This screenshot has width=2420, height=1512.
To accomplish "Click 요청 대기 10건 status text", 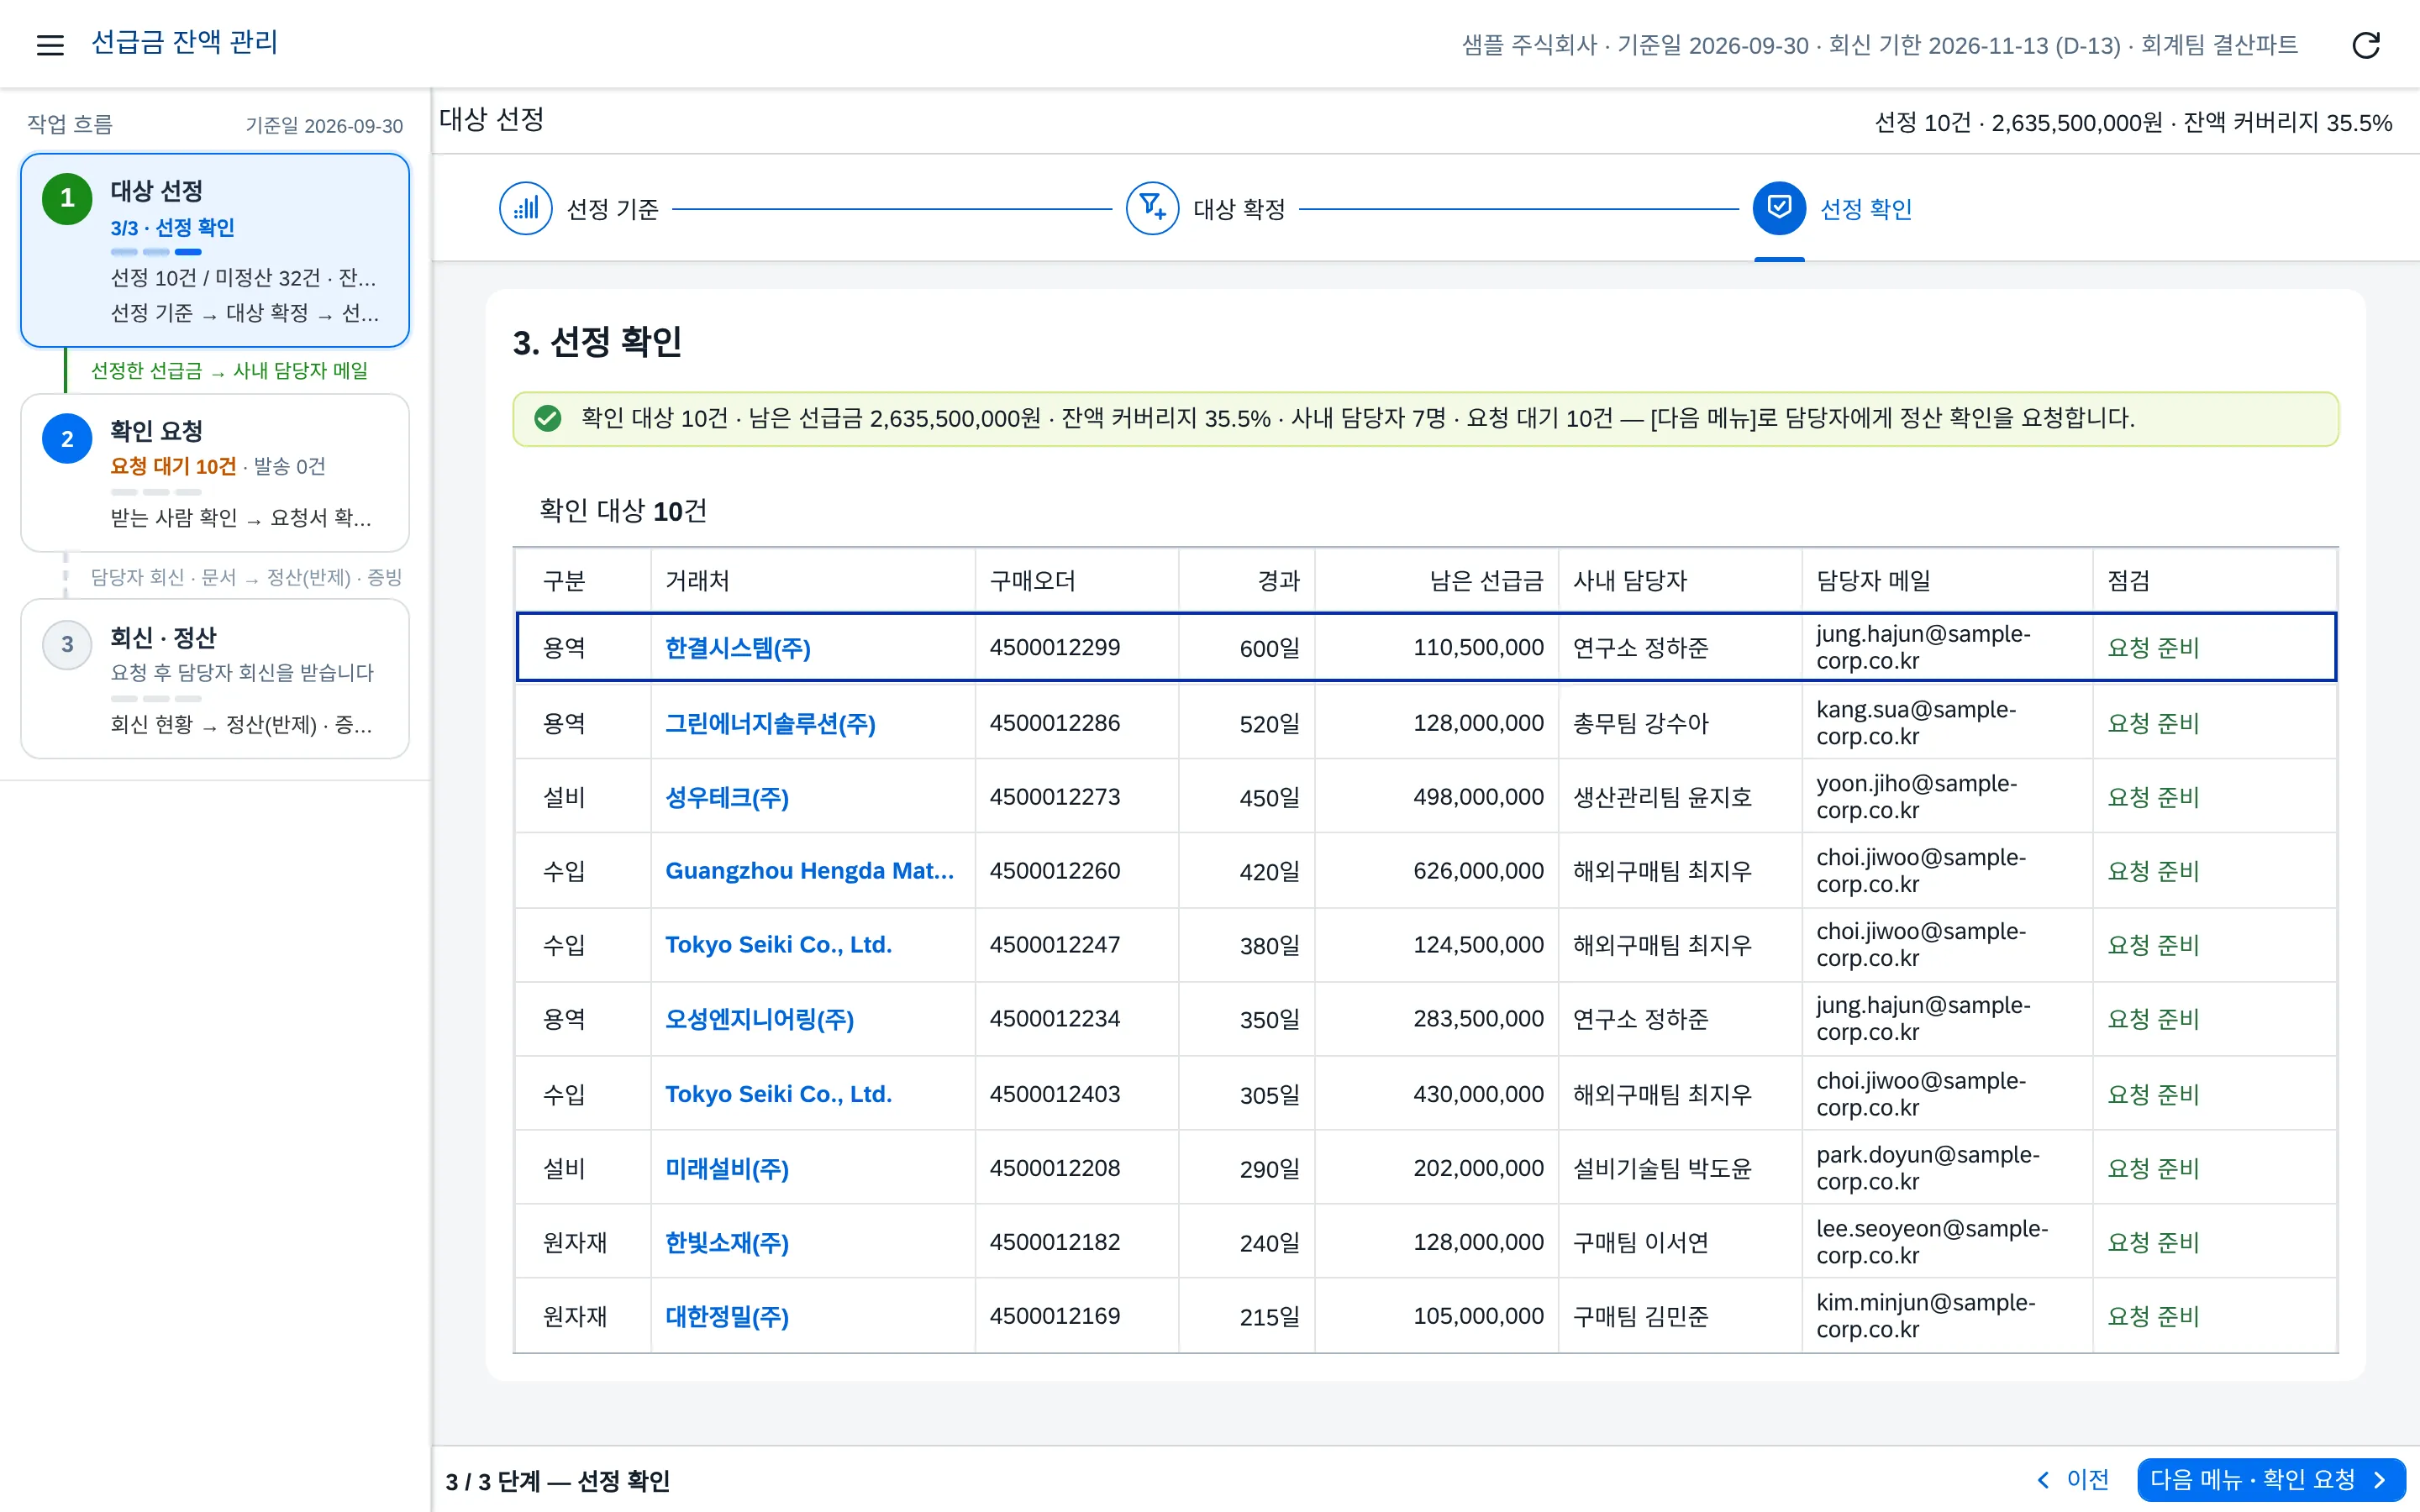I will (x=173, y=466).
